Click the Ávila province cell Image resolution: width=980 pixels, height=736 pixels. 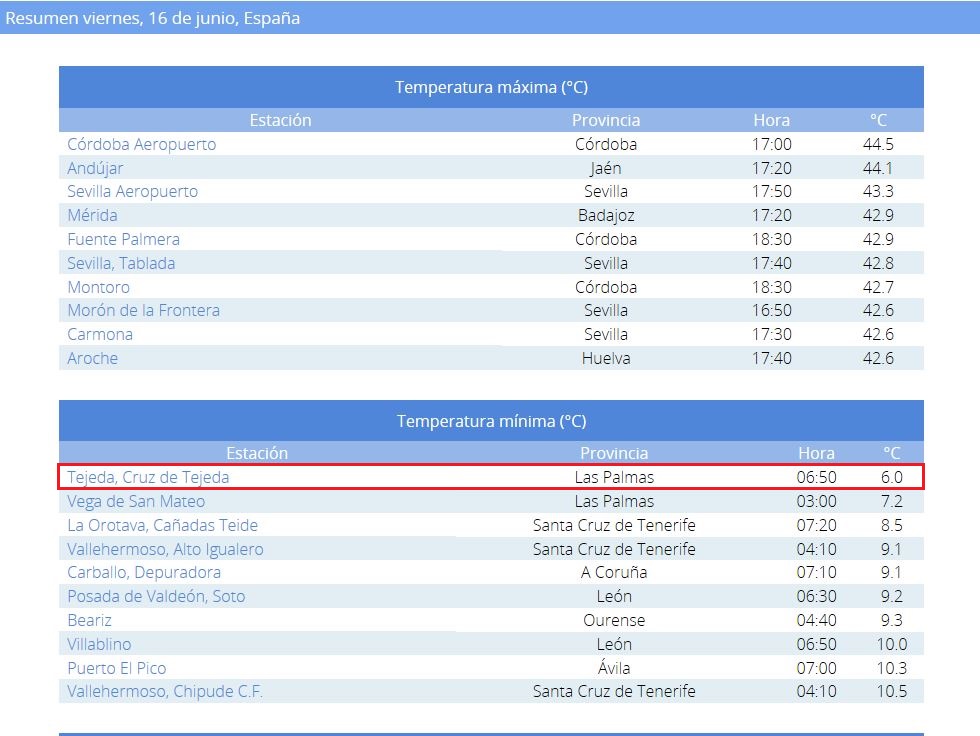click(x=614, y=668)
